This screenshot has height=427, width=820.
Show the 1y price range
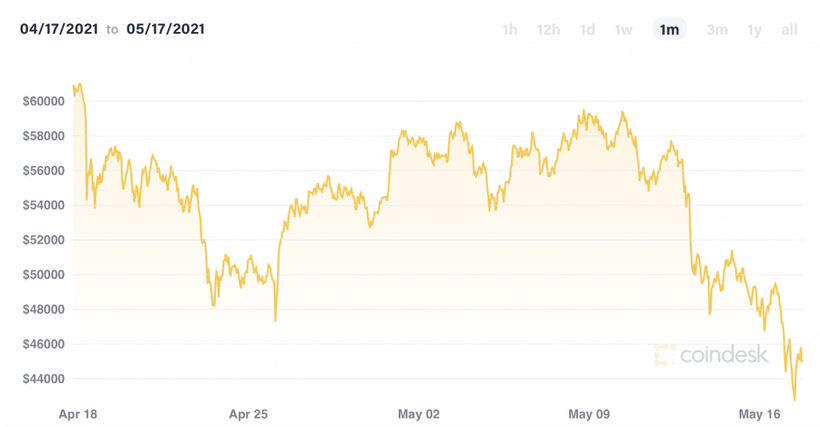(754, 30)
